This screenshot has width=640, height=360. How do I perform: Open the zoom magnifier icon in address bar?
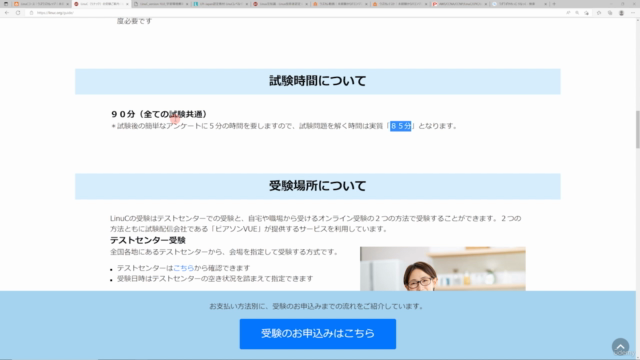(x=577, y=13)
